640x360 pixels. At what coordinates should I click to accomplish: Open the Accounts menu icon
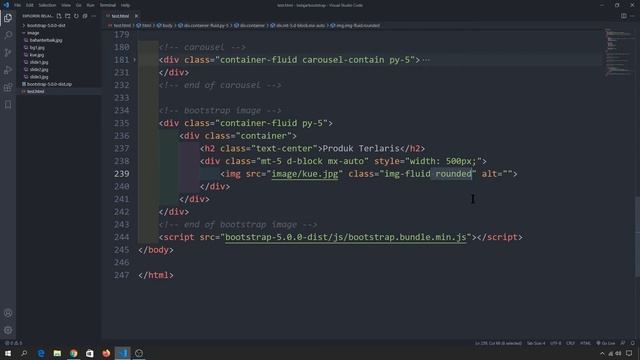pos(8,313)
